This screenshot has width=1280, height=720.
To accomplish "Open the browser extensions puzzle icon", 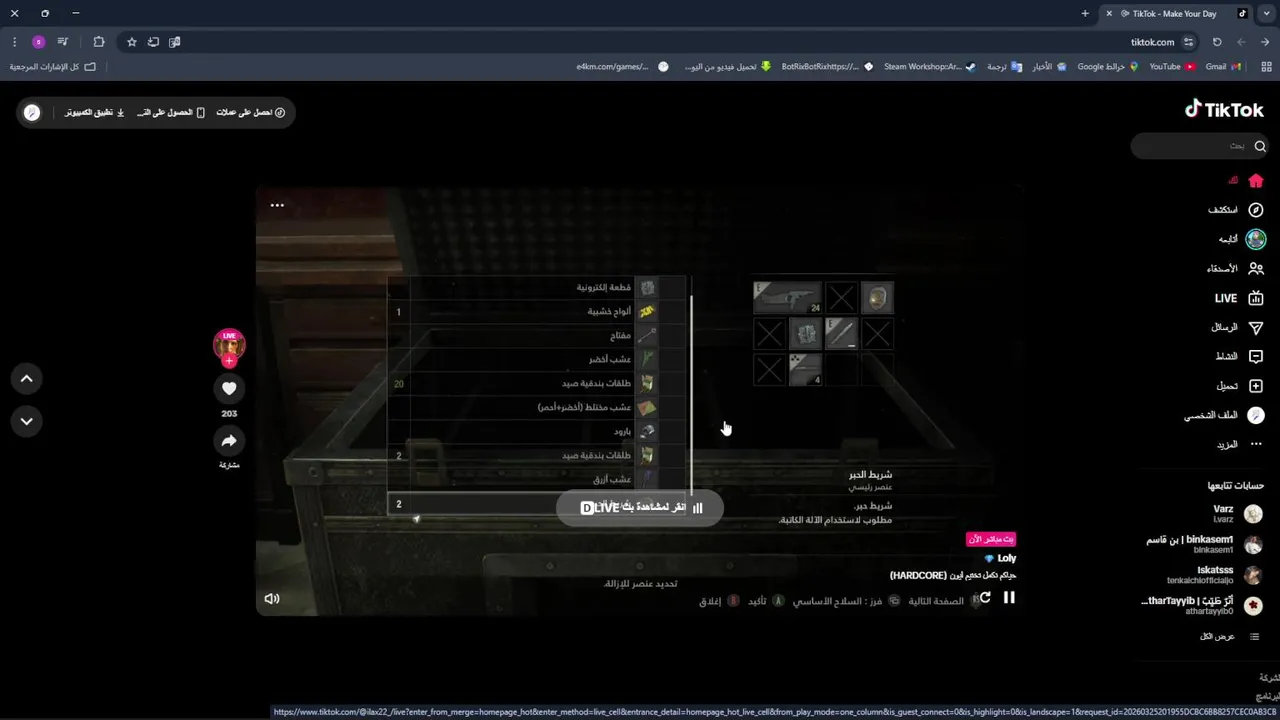I will pyautogui.click(x=98, y=42).
